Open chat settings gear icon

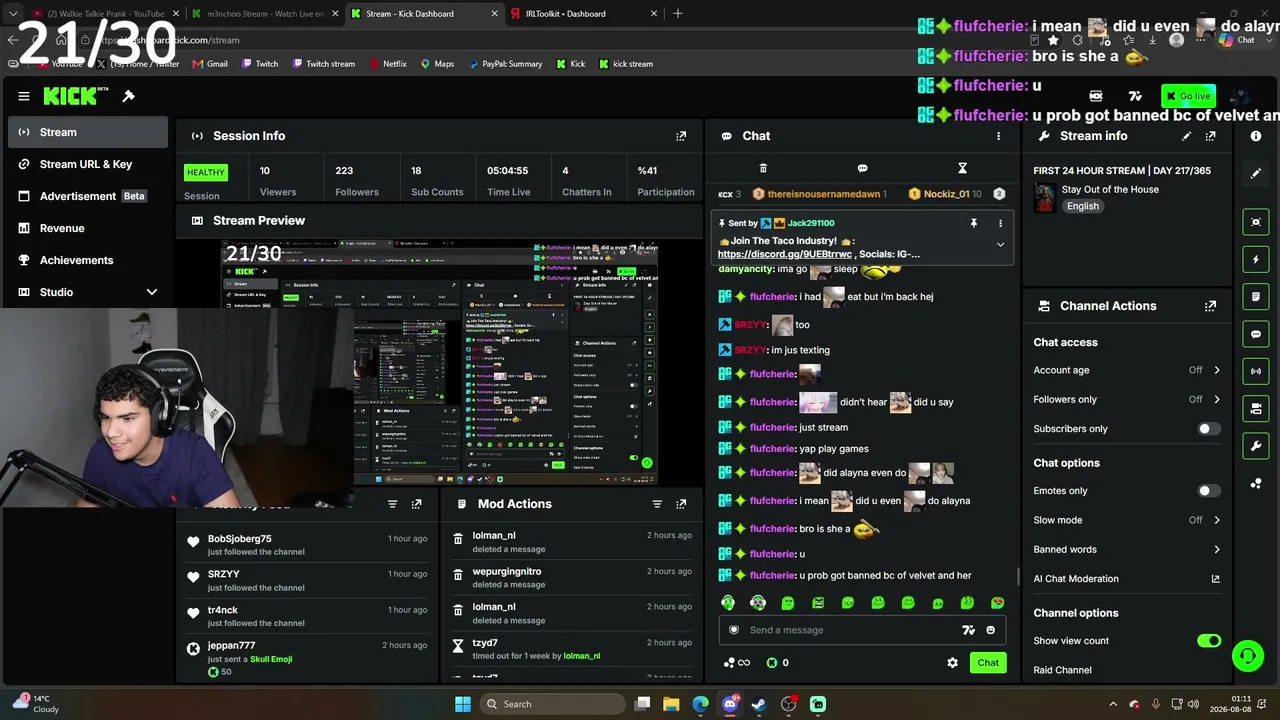tap(952, 662)
